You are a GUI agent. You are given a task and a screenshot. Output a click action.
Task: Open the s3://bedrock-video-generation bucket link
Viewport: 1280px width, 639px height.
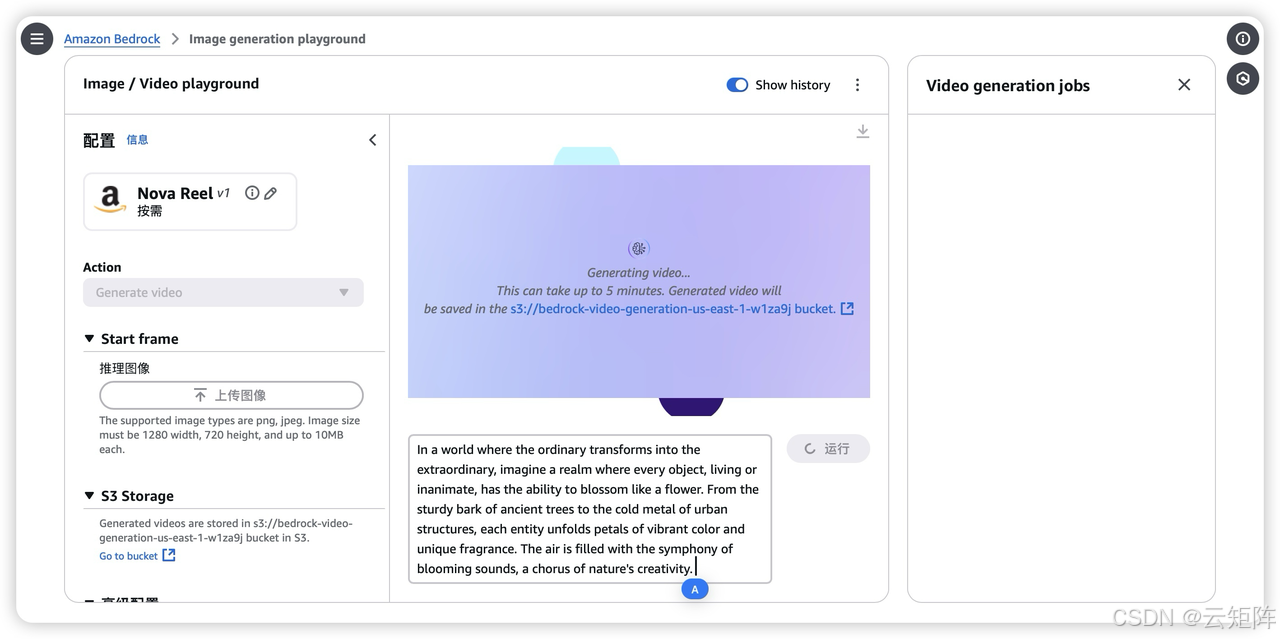pos(673,309)
